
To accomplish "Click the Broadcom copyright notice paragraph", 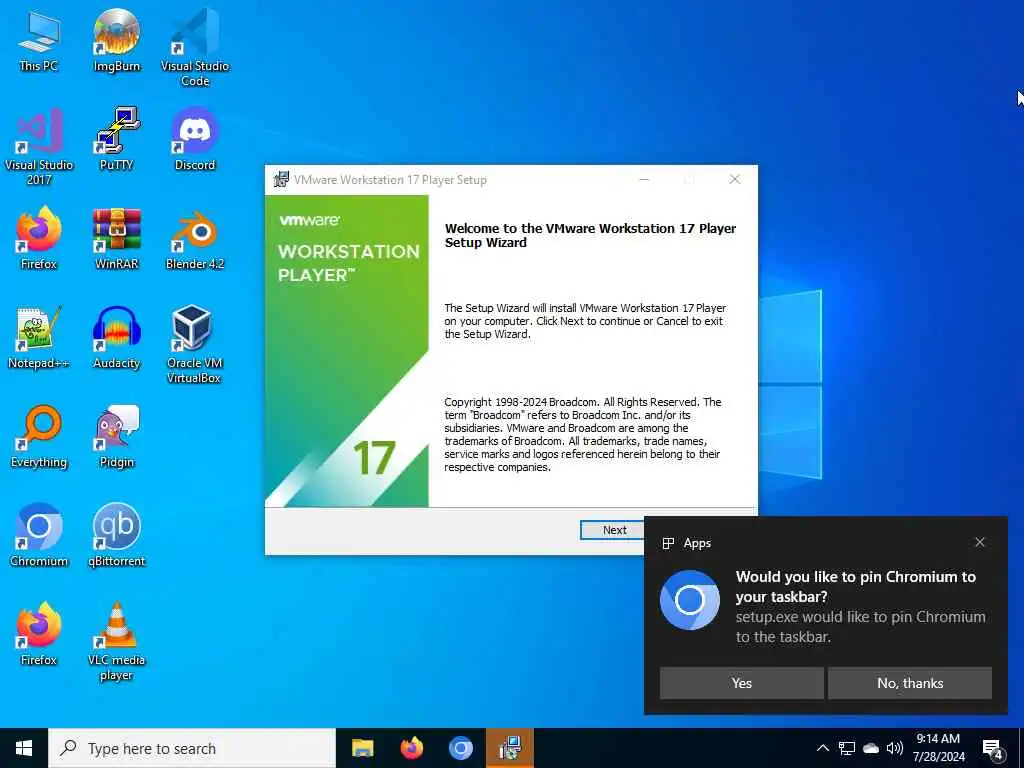I will (x=583, y=434).
